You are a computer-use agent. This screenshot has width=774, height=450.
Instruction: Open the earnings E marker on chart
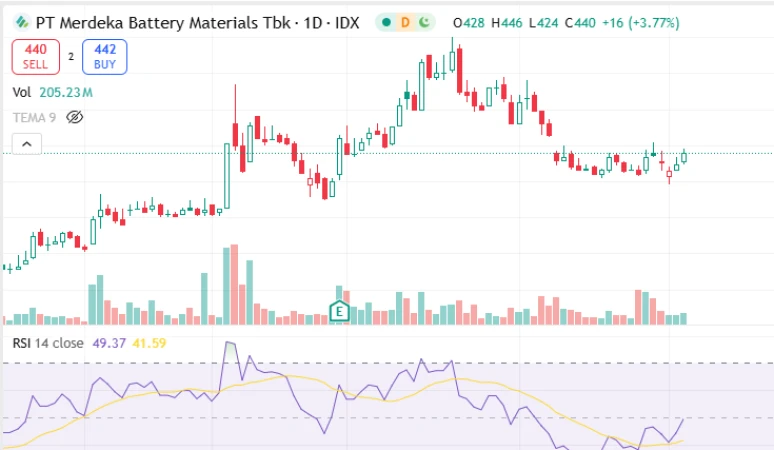click(x=340, y=311)
